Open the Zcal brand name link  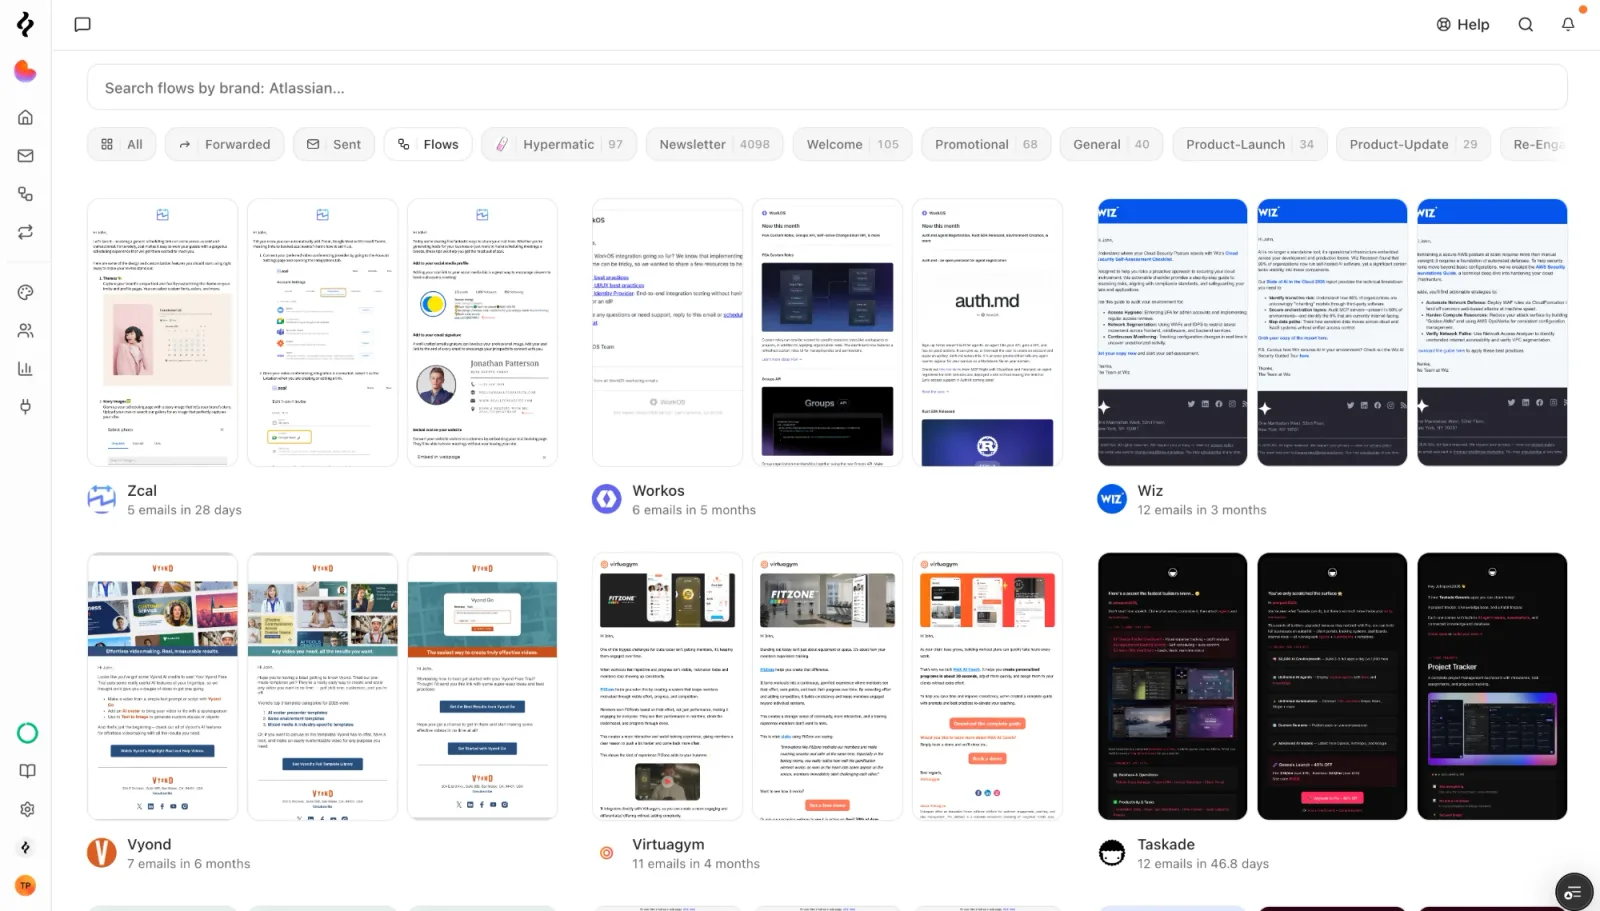[142, 491]
